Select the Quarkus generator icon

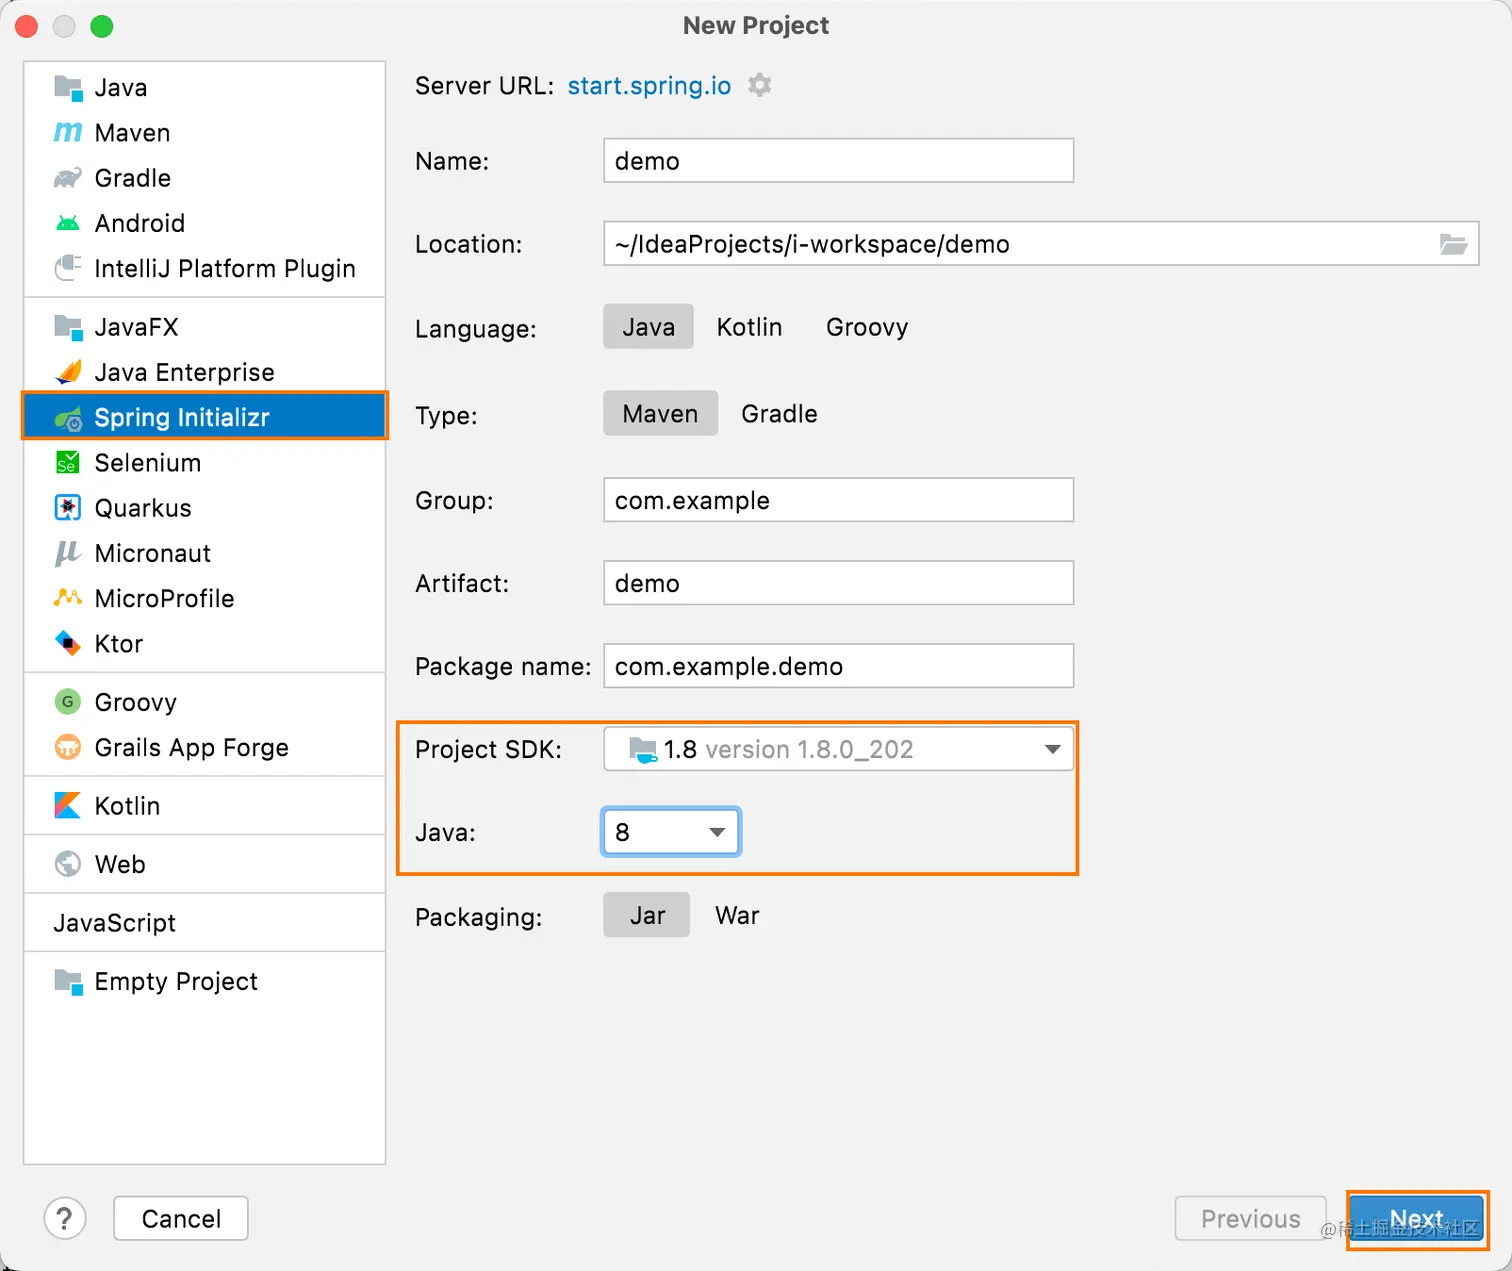[x=68, y=508]
